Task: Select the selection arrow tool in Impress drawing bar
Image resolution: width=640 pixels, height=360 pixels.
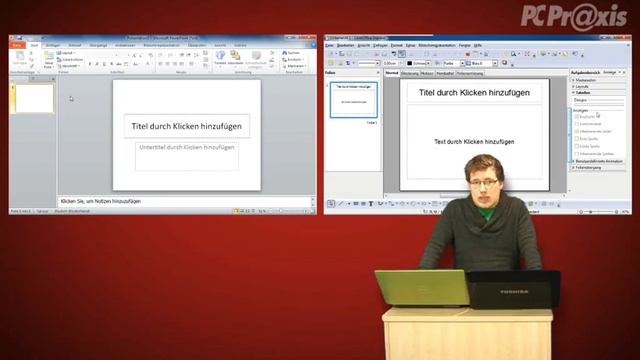Action: coord(331,204)
